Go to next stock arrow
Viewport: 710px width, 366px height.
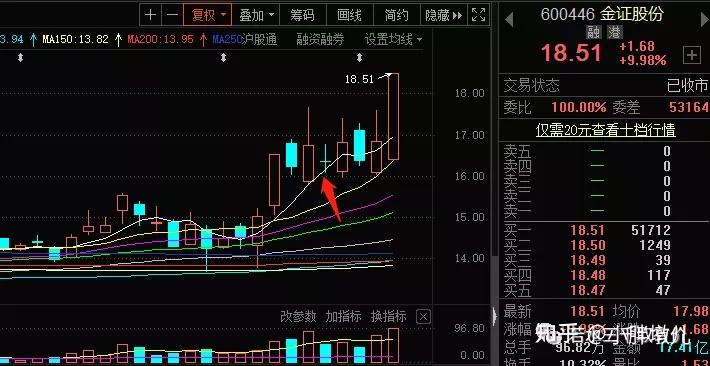pos(705,19)
